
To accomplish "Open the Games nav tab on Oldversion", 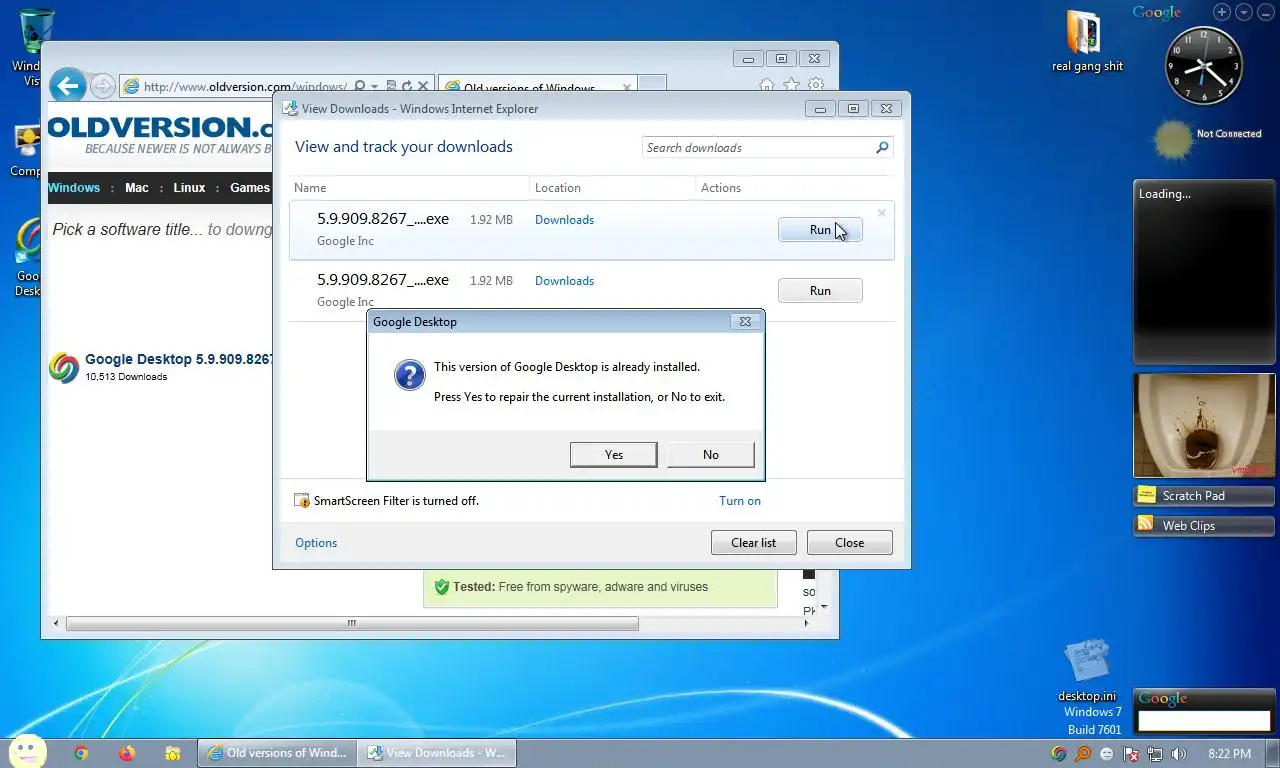I will point(250,188).
